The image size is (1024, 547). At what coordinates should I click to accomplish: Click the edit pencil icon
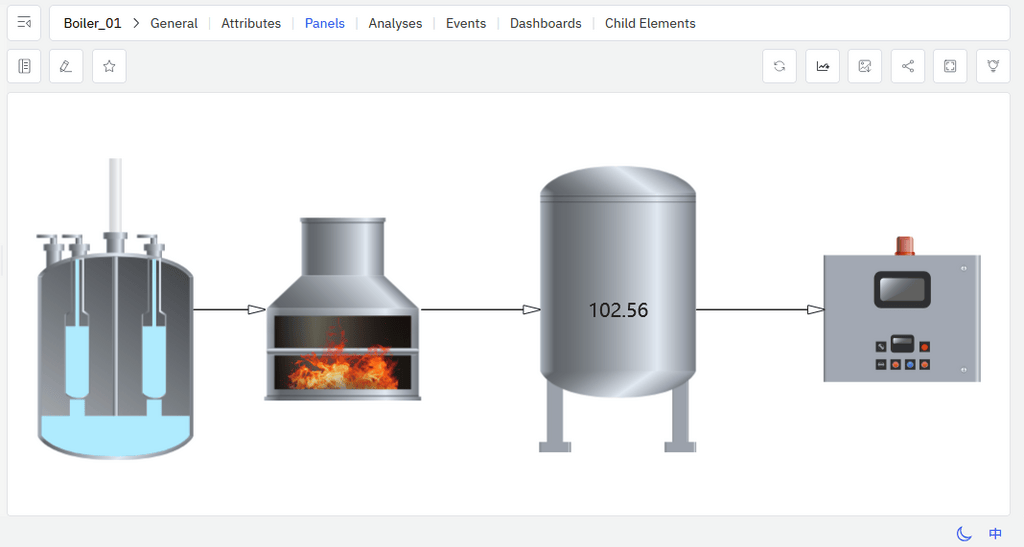66,66
